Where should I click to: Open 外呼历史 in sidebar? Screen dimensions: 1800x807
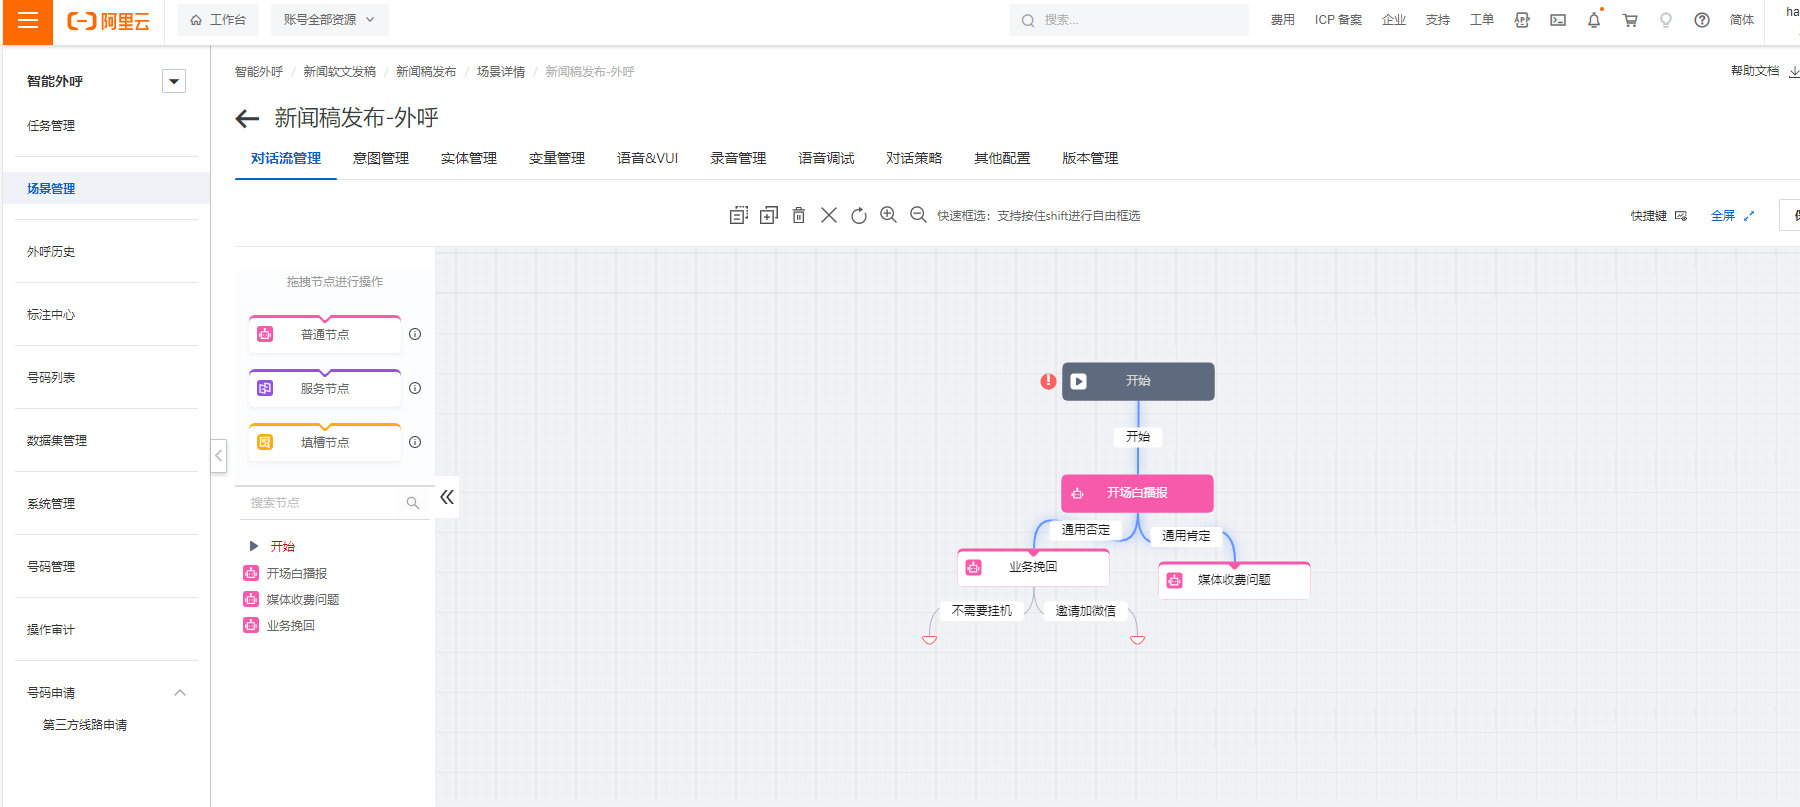[x=51, y=252]
